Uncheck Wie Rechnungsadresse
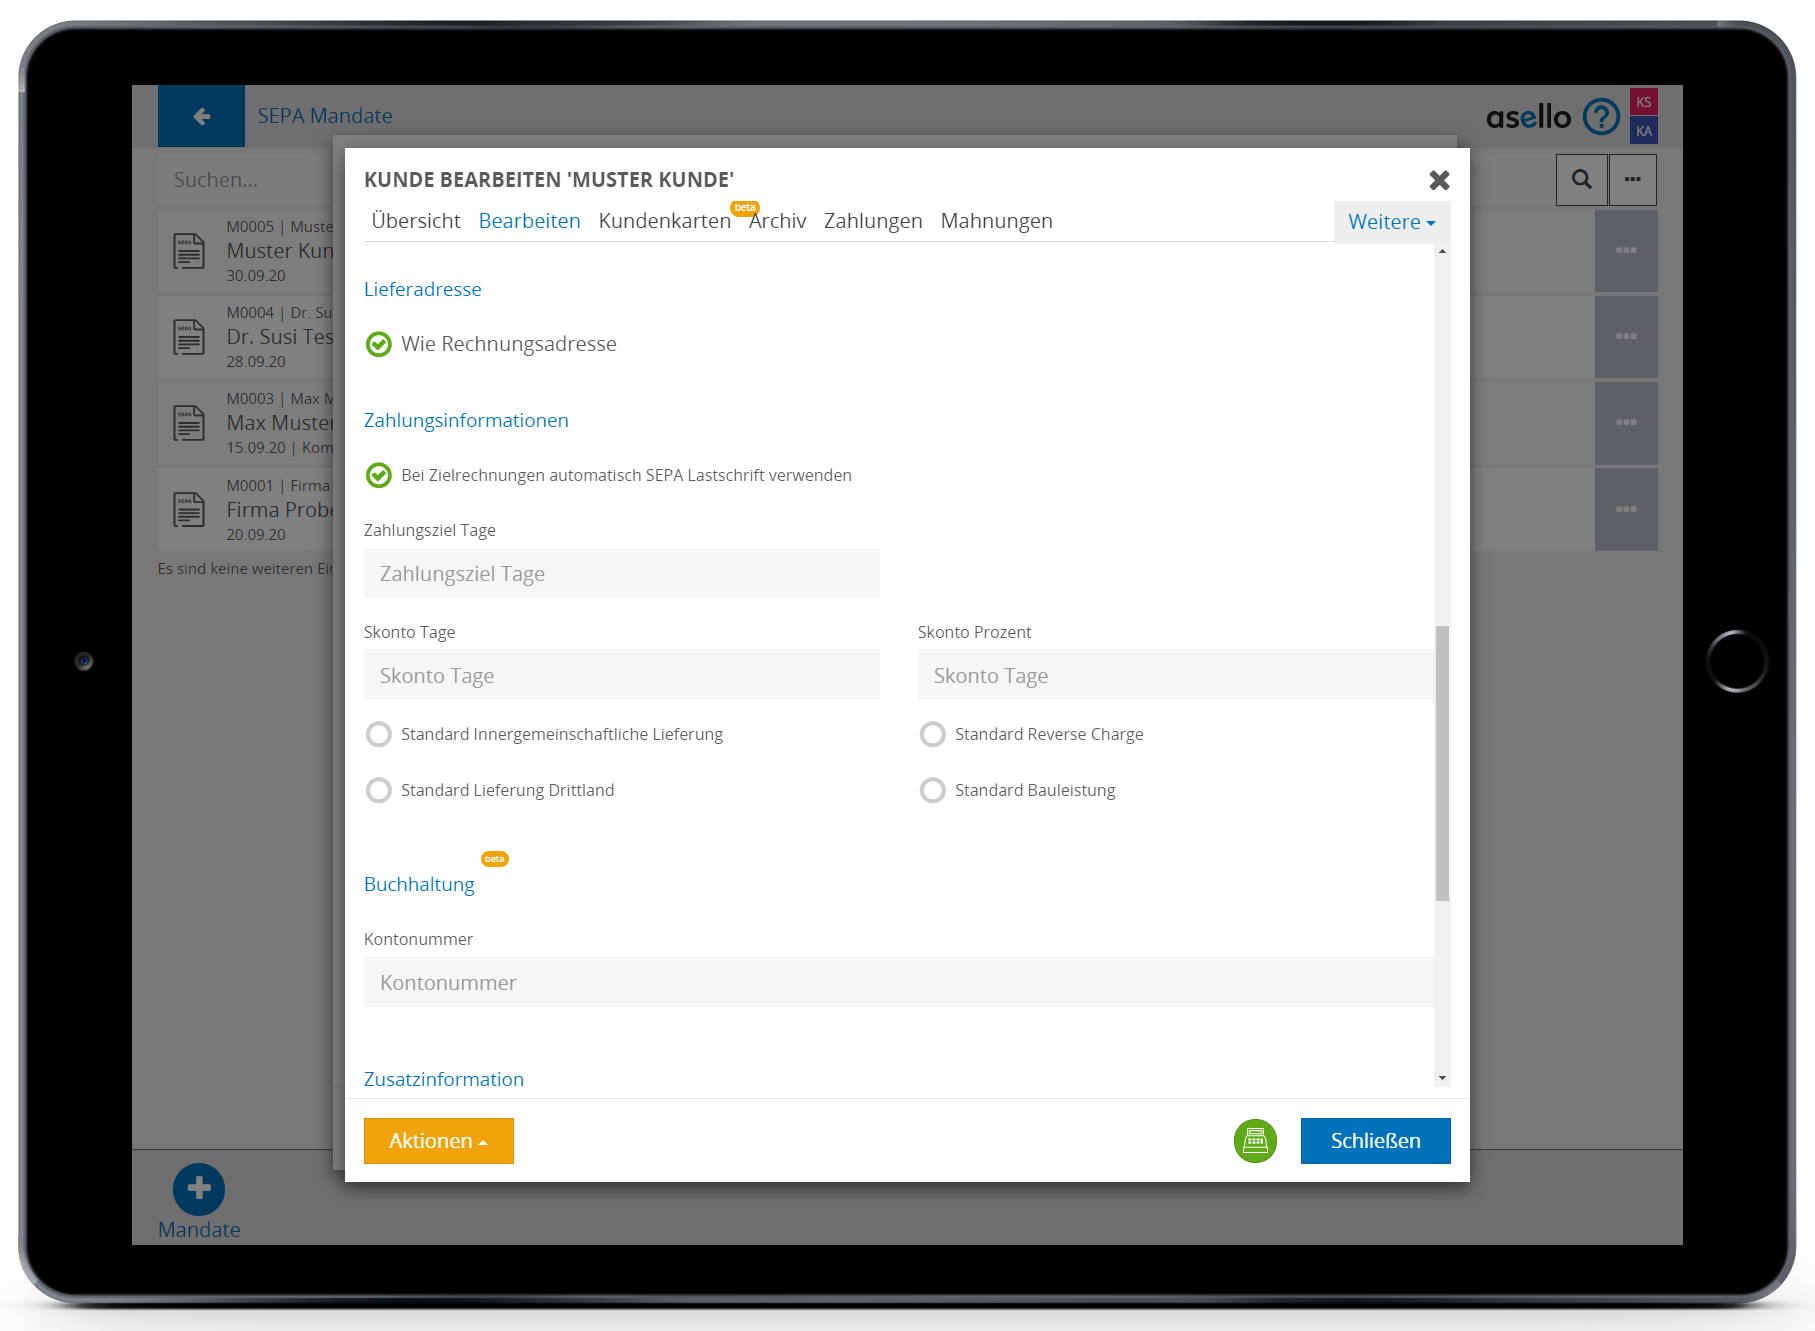Screen dimensions: 1815x1331 [379, 344]
